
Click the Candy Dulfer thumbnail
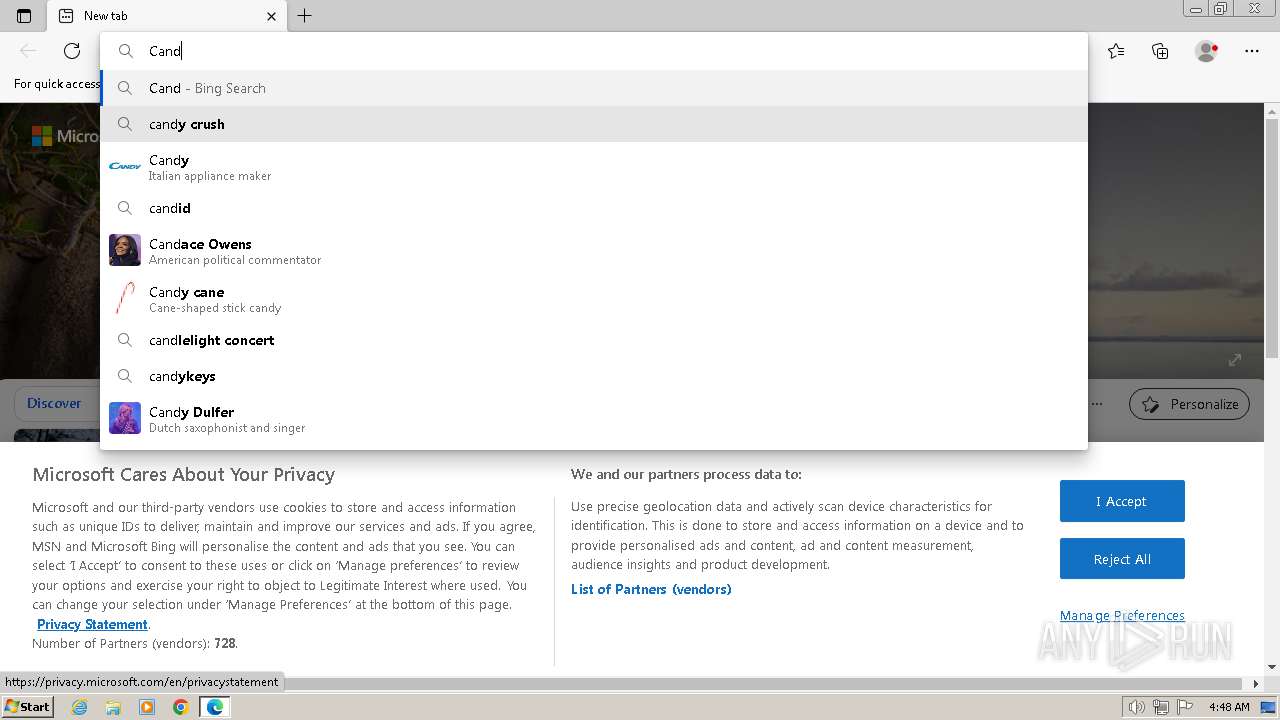(x=125, y=418)
